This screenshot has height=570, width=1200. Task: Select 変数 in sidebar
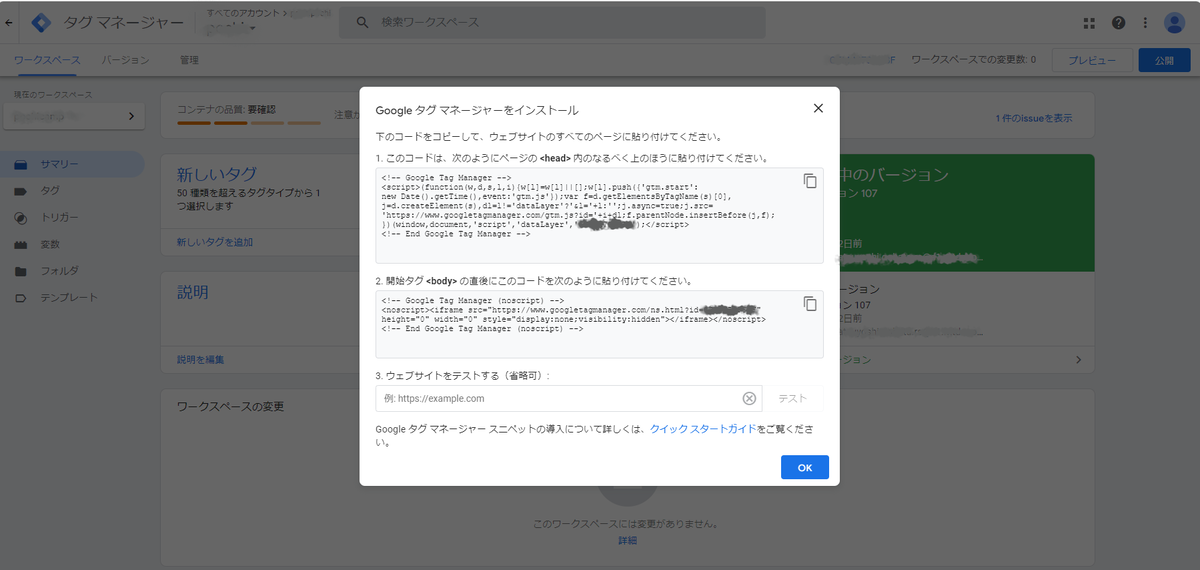point(72,244)
